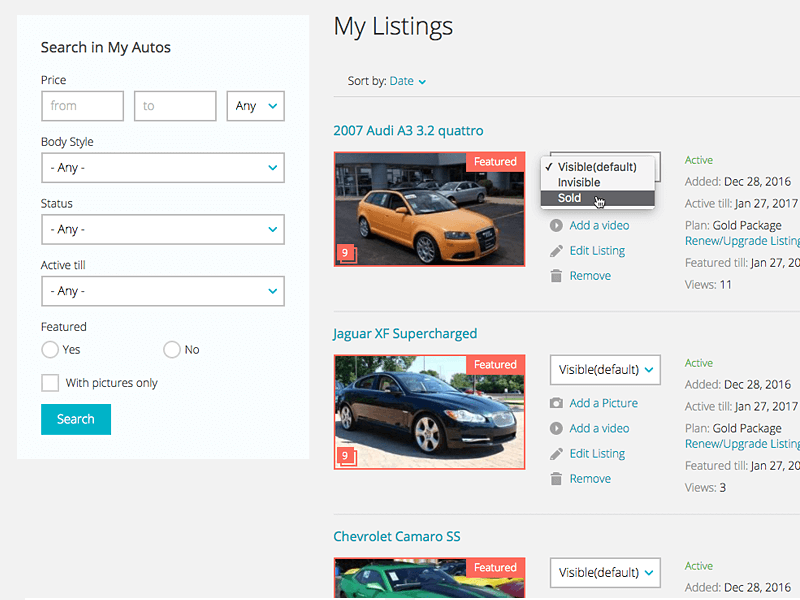
Task: Expand the Status filter dropdown
Action: pyautogui.click(x=163, y=230)
